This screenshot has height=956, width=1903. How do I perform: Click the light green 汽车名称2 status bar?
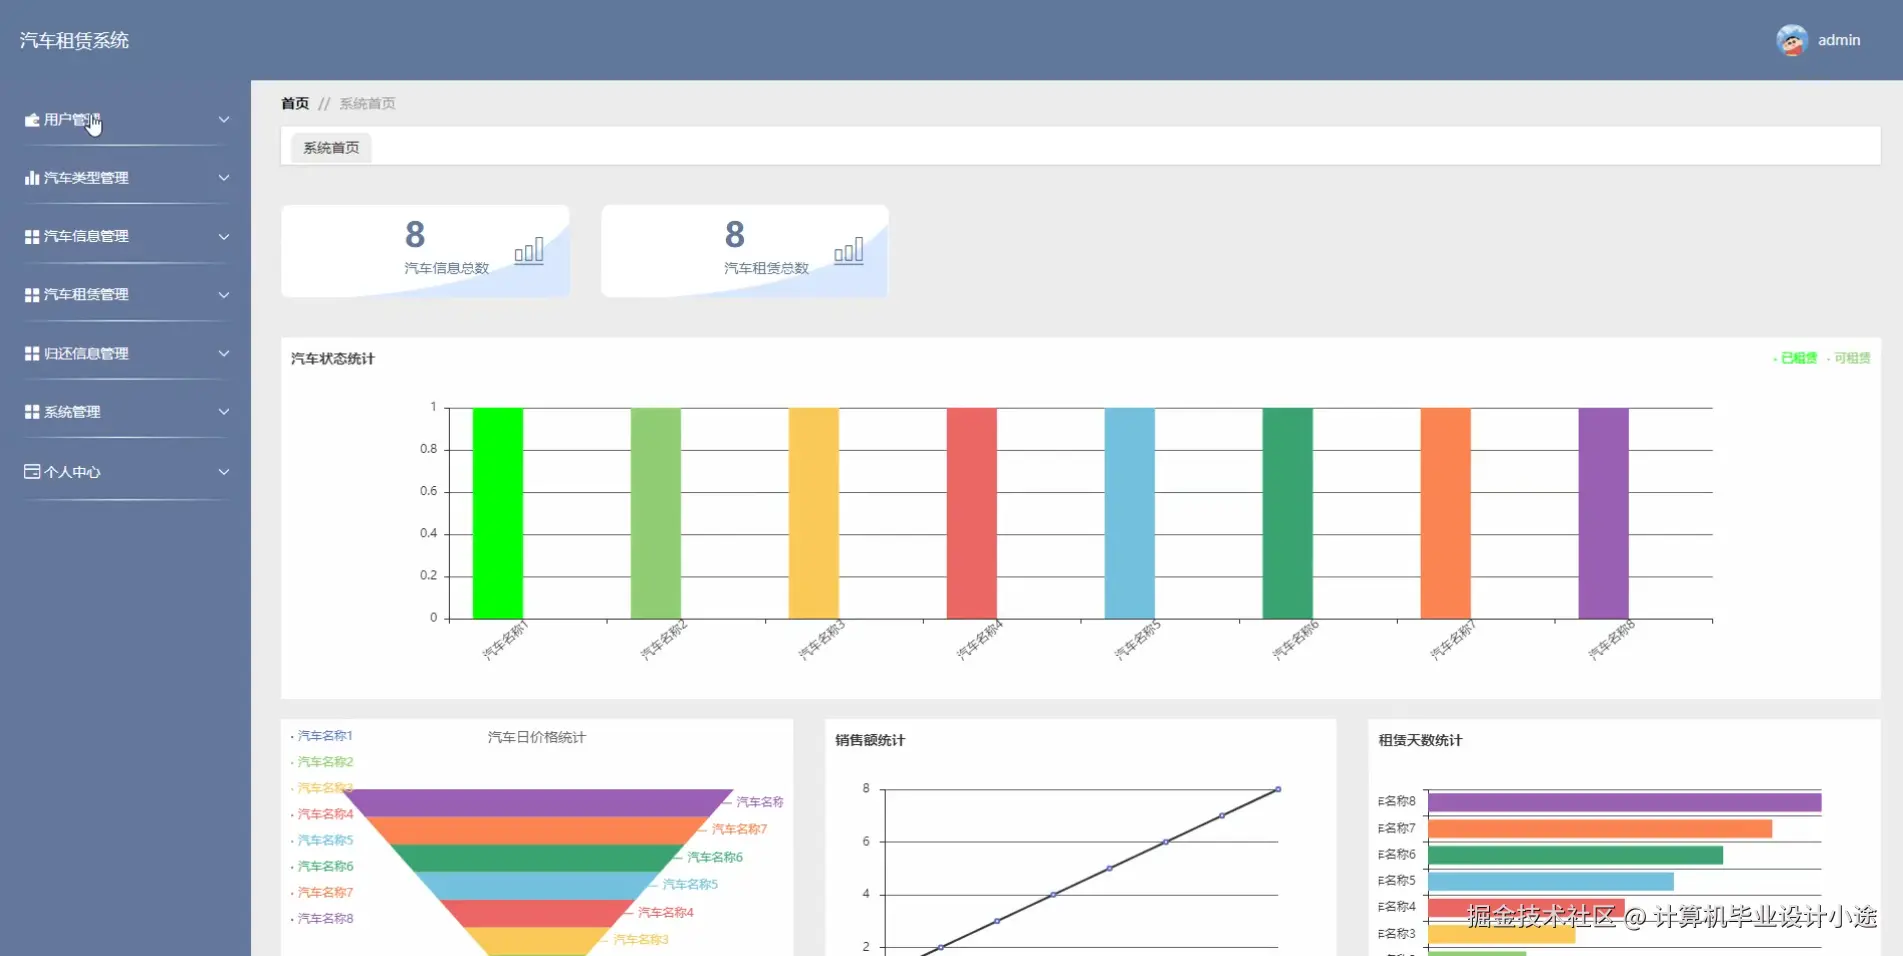tap(656, 513)
